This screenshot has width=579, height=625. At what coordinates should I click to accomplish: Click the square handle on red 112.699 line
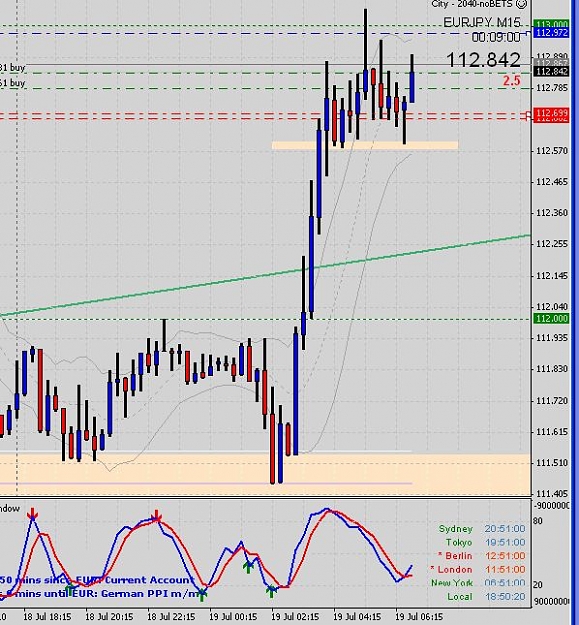coord(529,116)
